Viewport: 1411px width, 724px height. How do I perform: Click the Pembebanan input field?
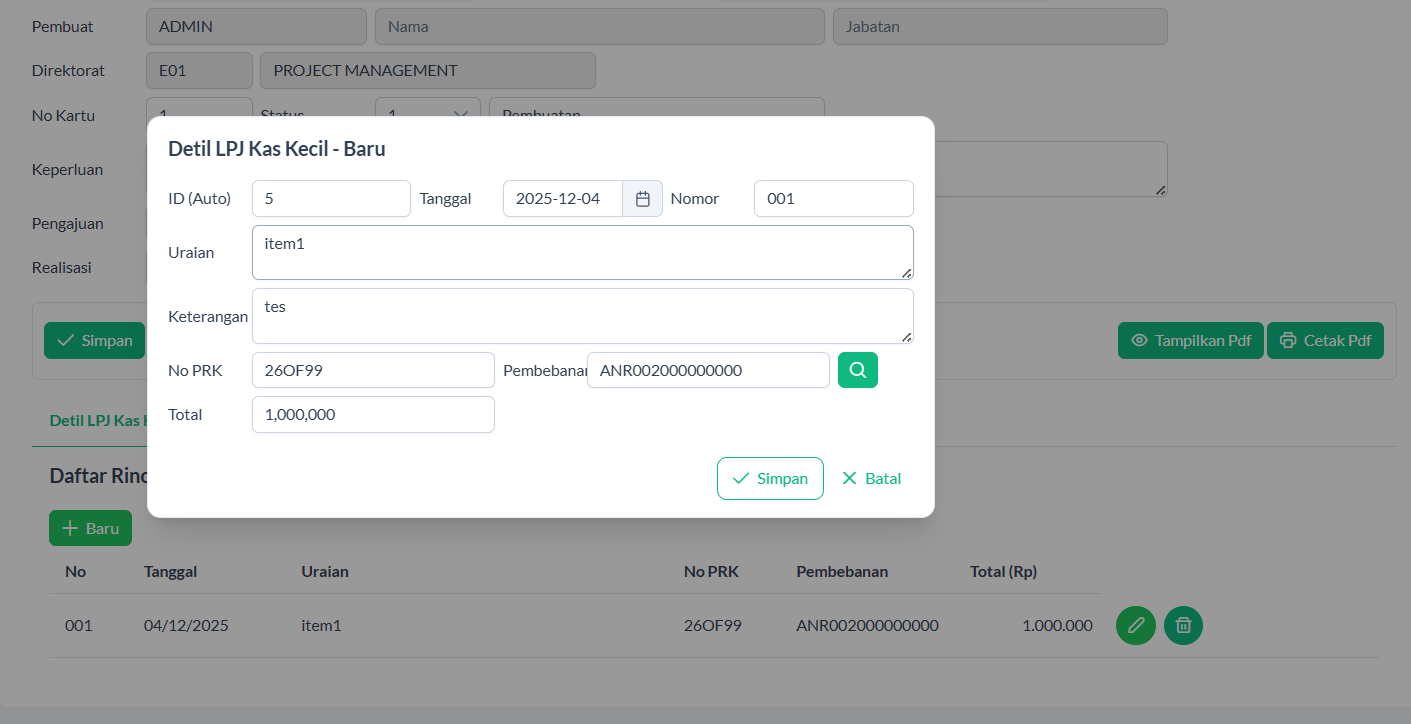(x=708, y=370)
